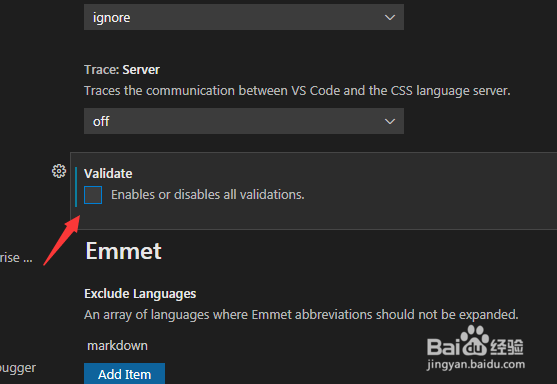Select the Emmet section heading

click(123, 251)
